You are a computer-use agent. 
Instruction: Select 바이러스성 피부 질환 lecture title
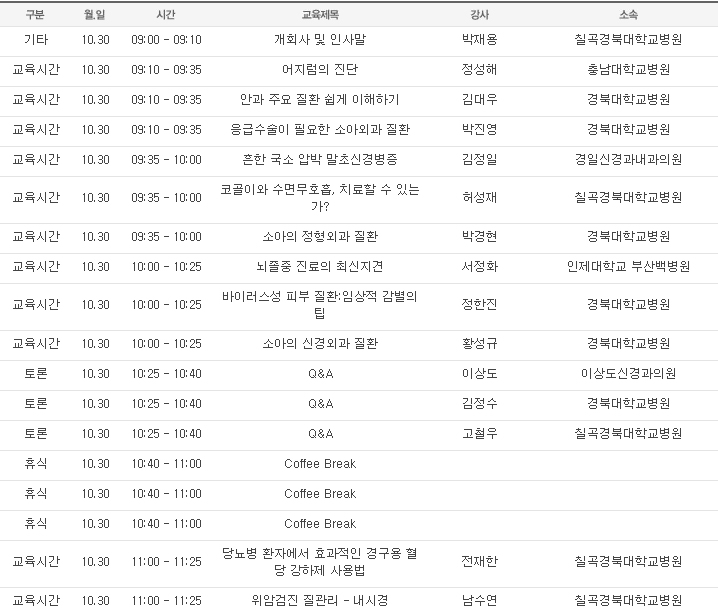(x=320, y=305)
